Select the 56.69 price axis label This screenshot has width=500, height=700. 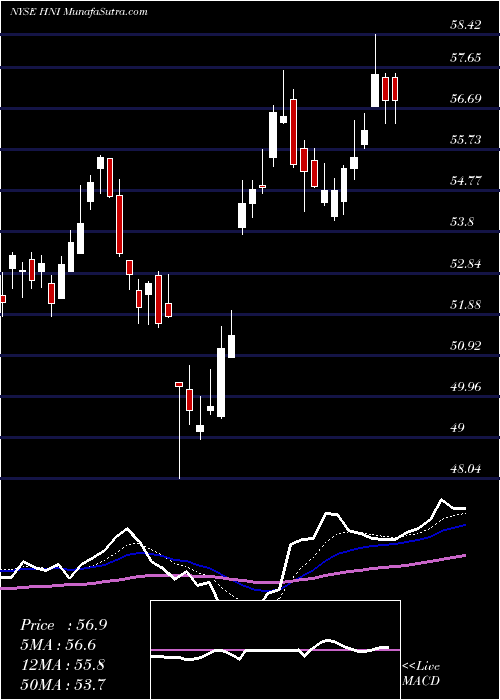pyautogui.click(x=465, y=98)
